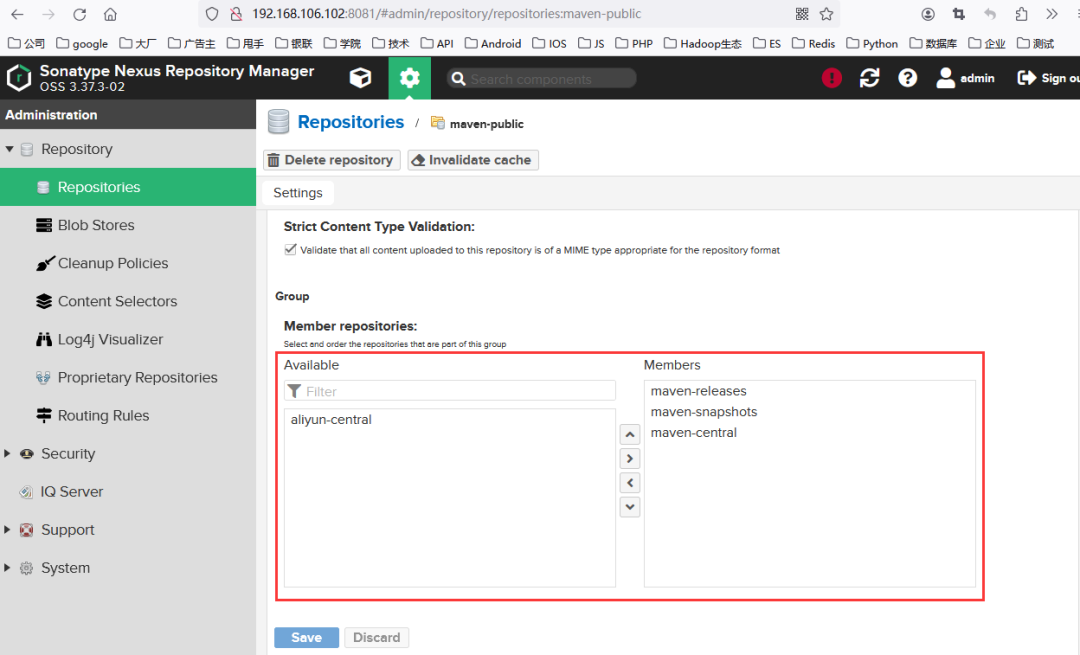This screenshot has height=655, width=1080.
Task: Reload the page with the refresh icon
Action: pos(79,14)
